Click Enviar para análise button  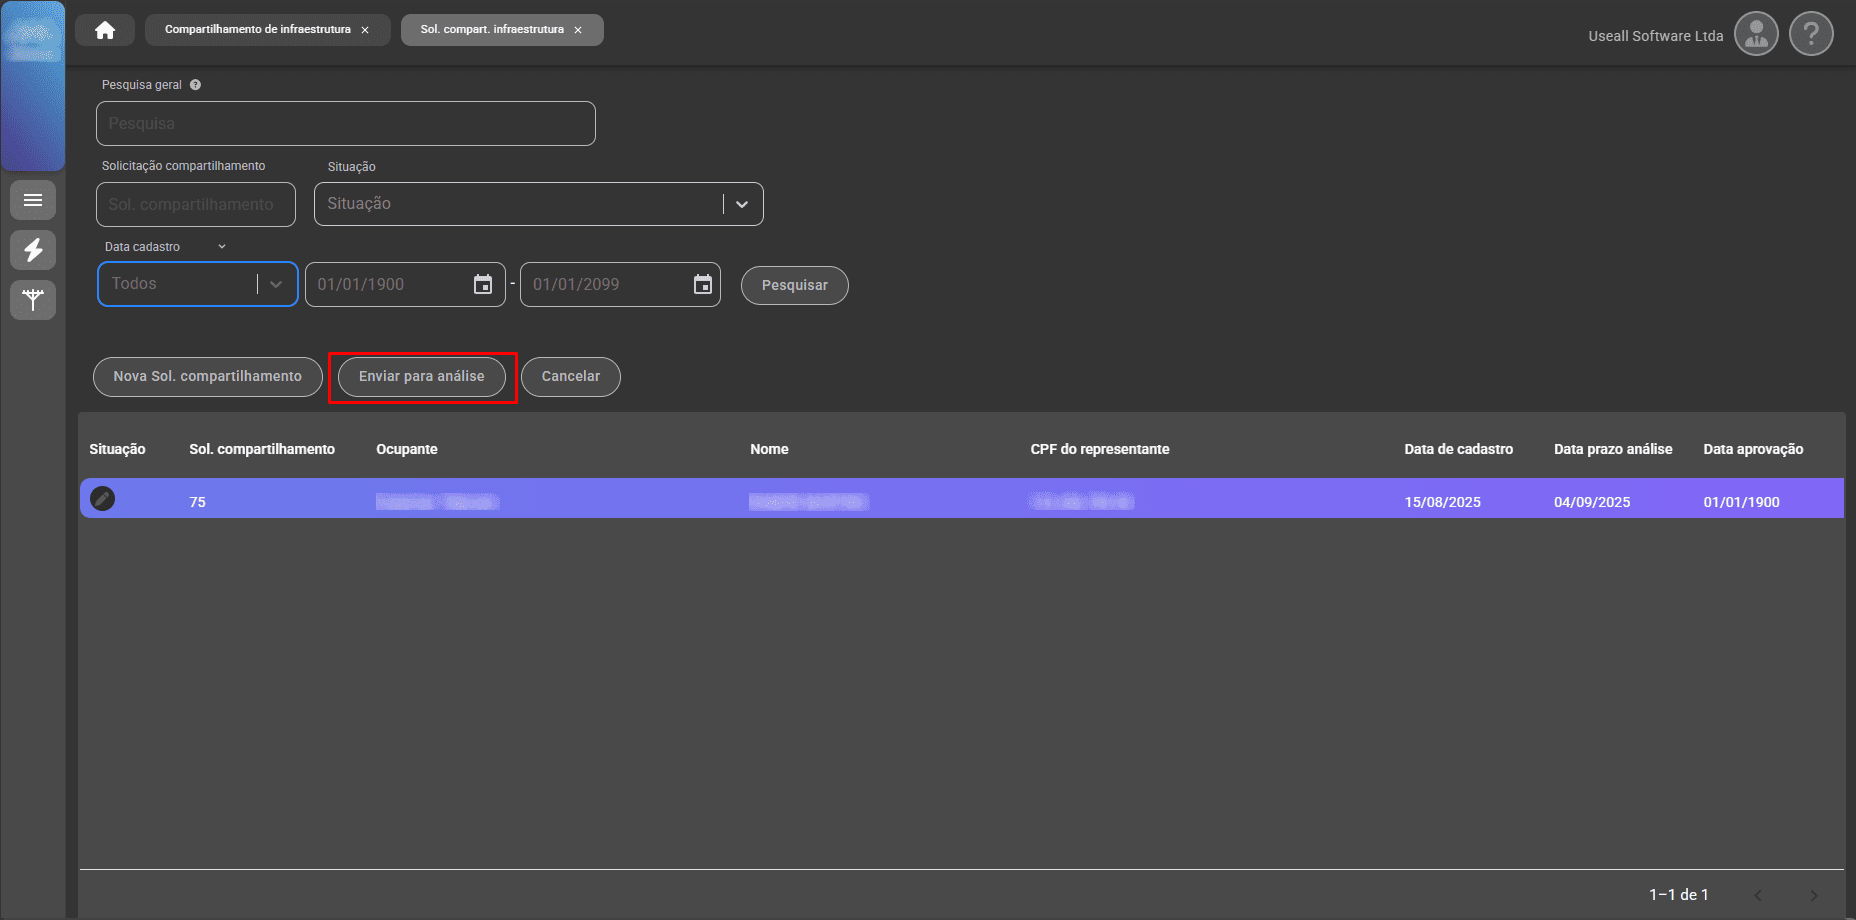coord(421,377)
